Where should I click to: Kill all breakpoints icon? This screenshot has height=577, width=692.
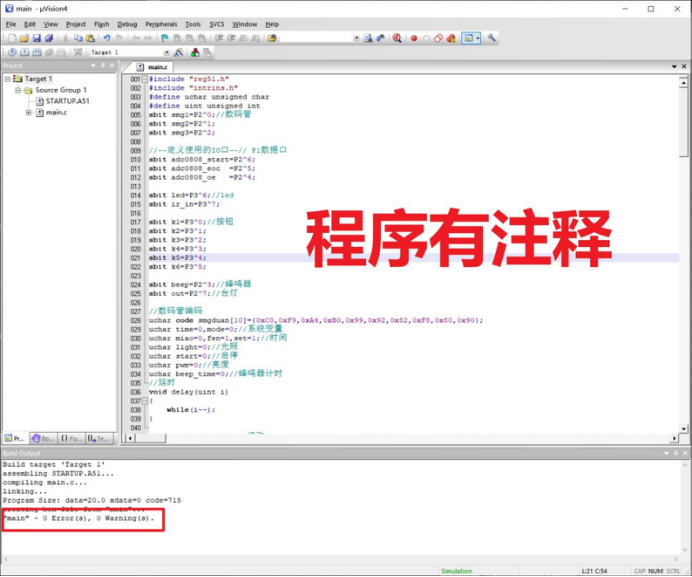451,38
